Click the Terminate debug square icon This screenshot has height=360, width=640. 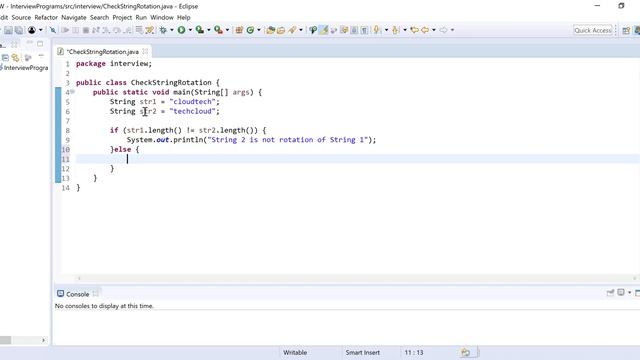point(86,30)
